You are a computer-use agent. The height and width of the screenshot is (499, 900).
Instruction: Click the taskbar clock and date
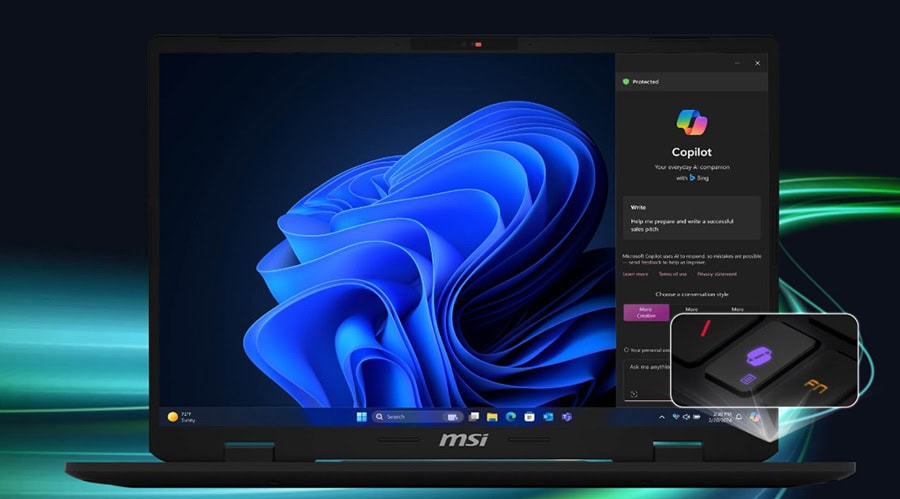(x=722, y=417)
